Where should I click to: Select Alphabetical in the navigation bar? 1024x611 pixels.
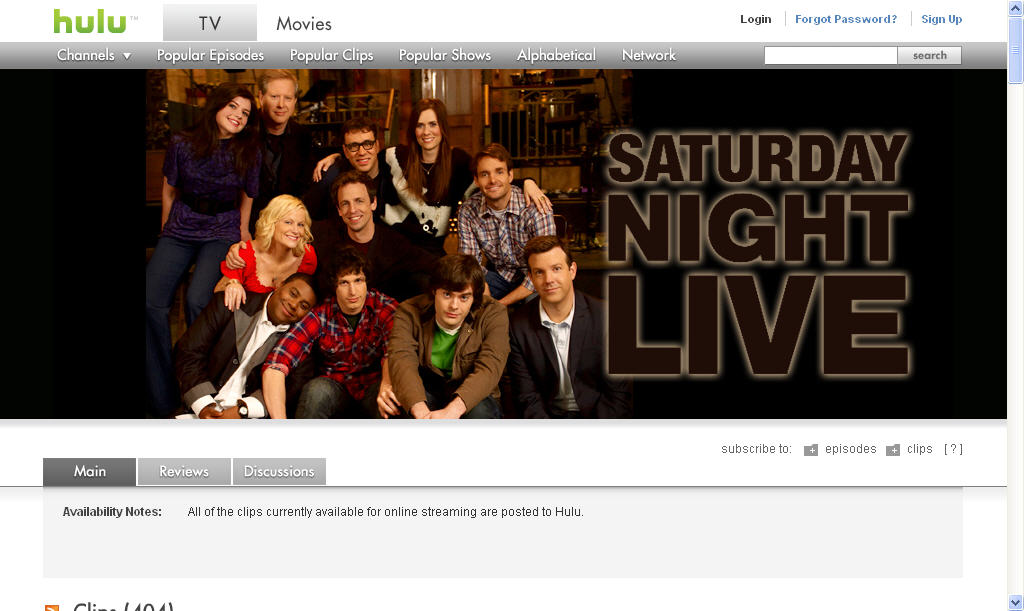click(555, 55)
